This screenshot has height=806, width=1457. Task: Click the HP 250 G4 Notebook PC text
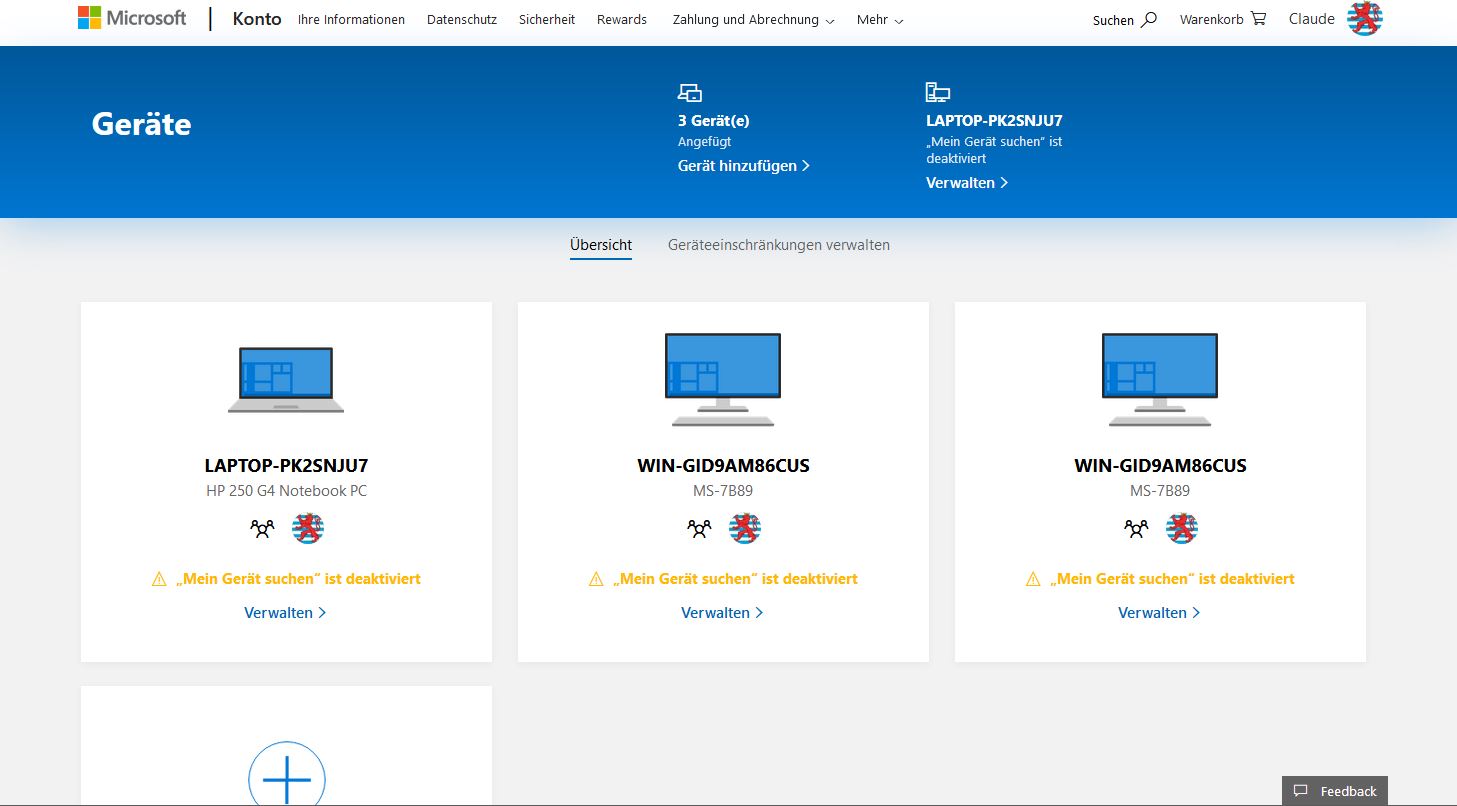[x=286, y=491]
